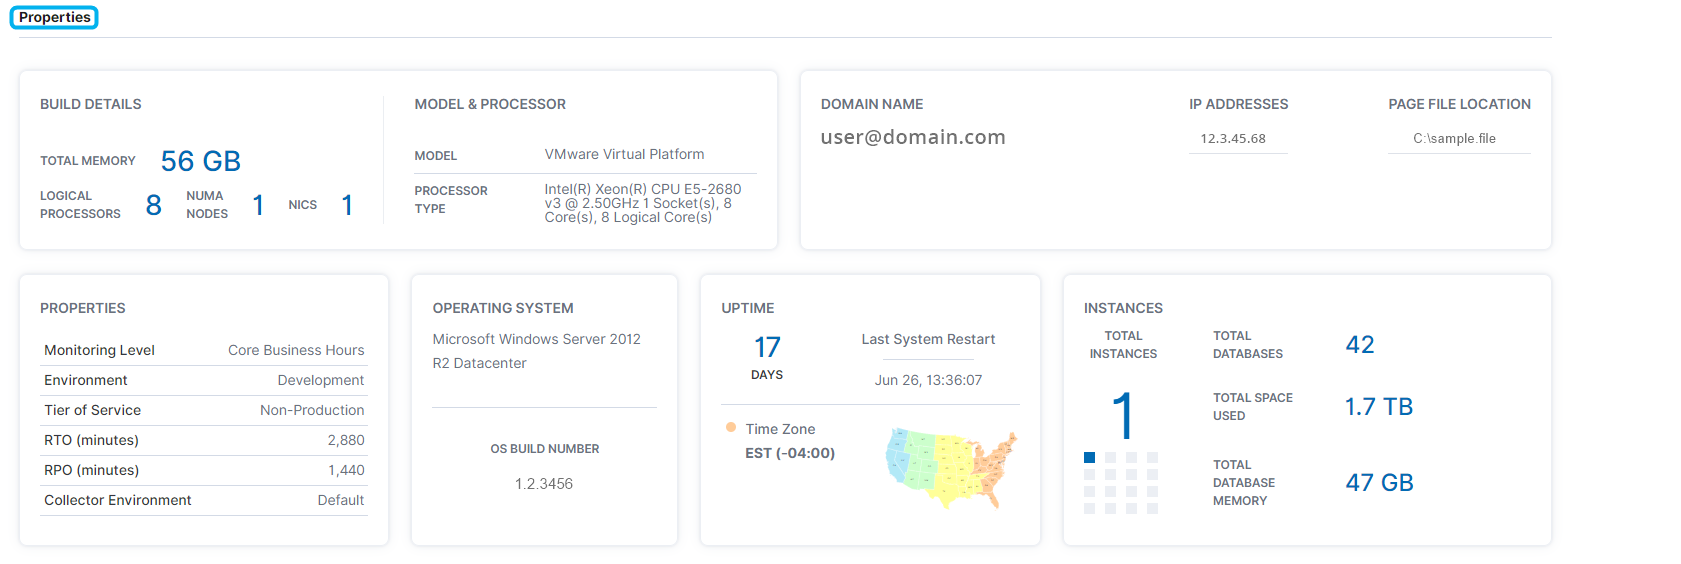
Task: Select the Monitoring Level row
Action: click(204, 350)
